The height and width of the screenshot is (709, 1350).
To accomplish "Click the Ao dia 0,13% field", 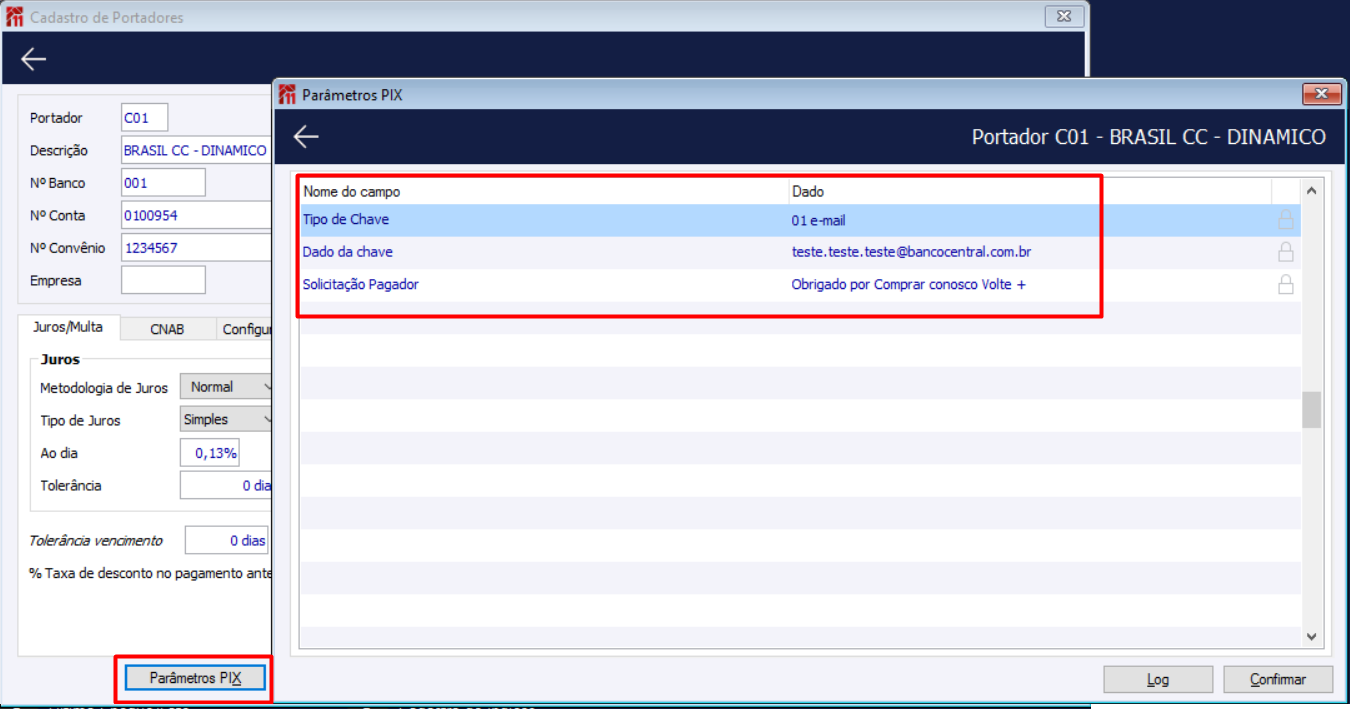I will tap(210, 453).
